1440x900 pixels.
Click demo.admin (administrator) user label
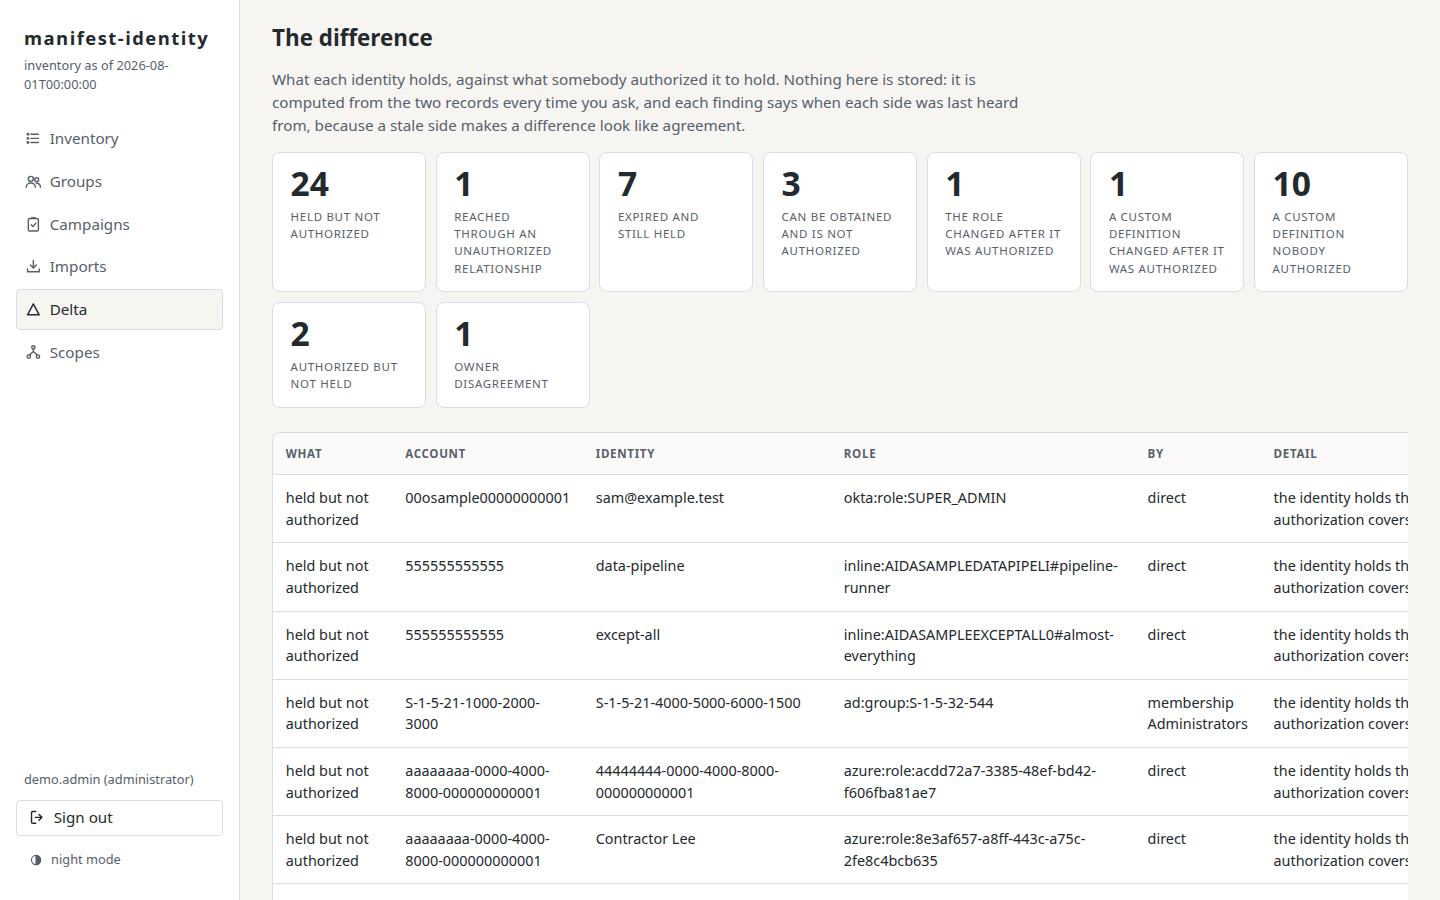[109, 780]
